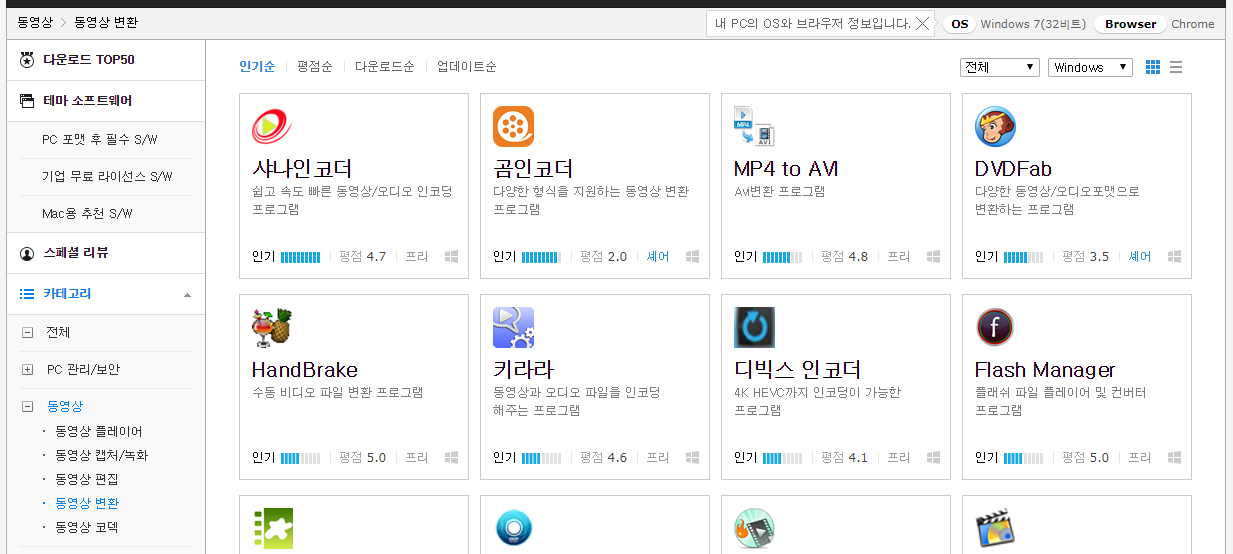
Task: Click Windows logo on DVDFab card
Action: point(1175,257)
